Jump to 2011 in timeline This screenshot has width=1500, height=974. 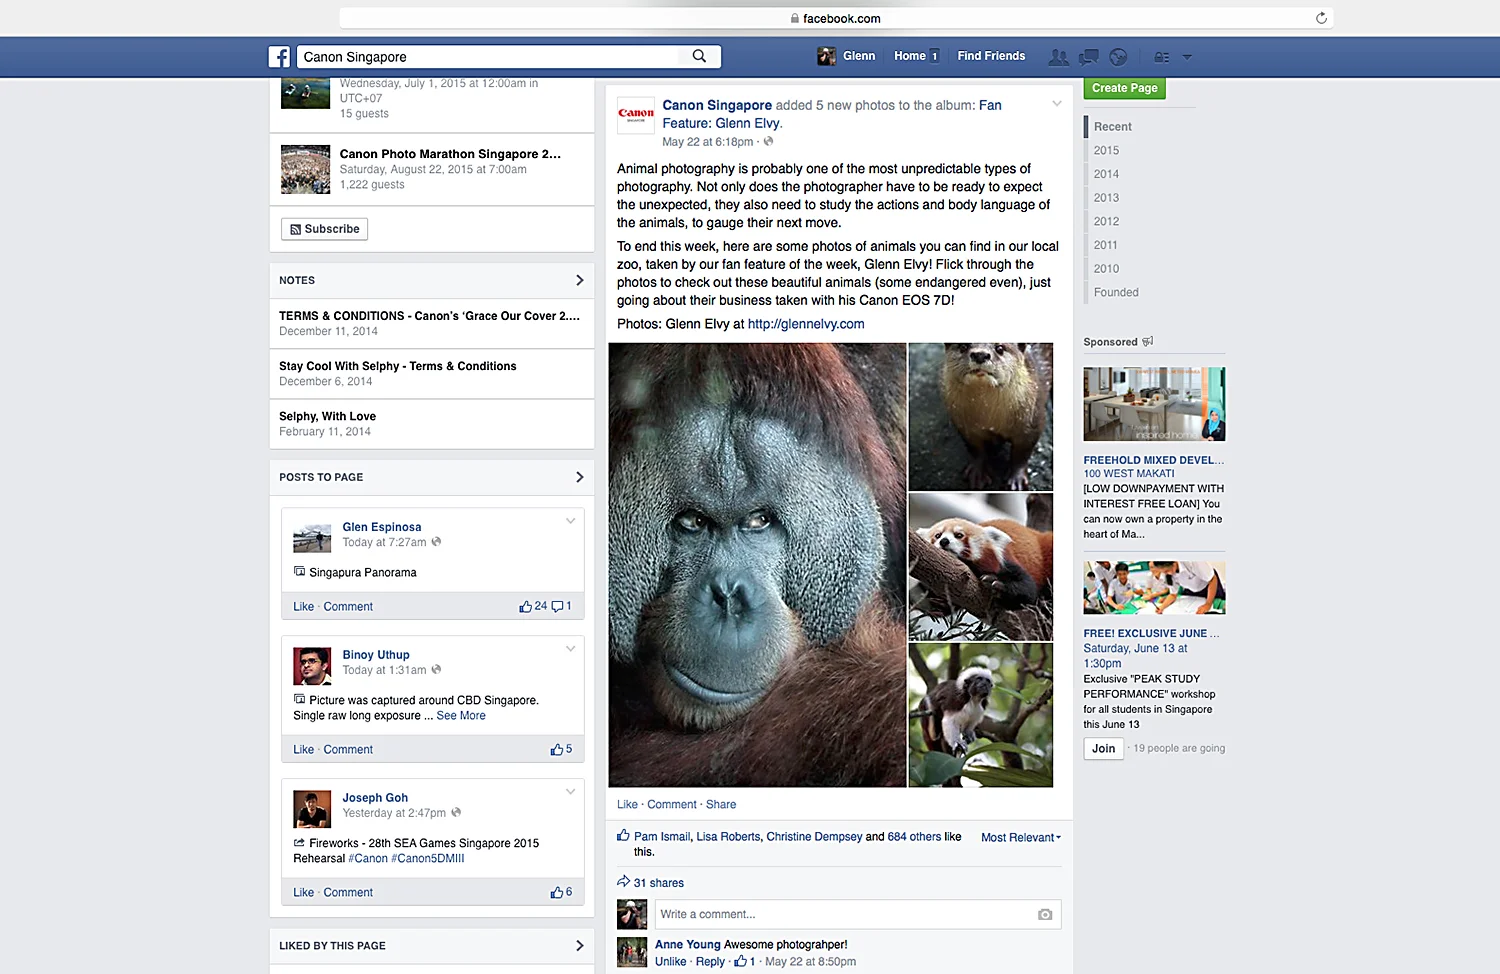pos(1106,245)
